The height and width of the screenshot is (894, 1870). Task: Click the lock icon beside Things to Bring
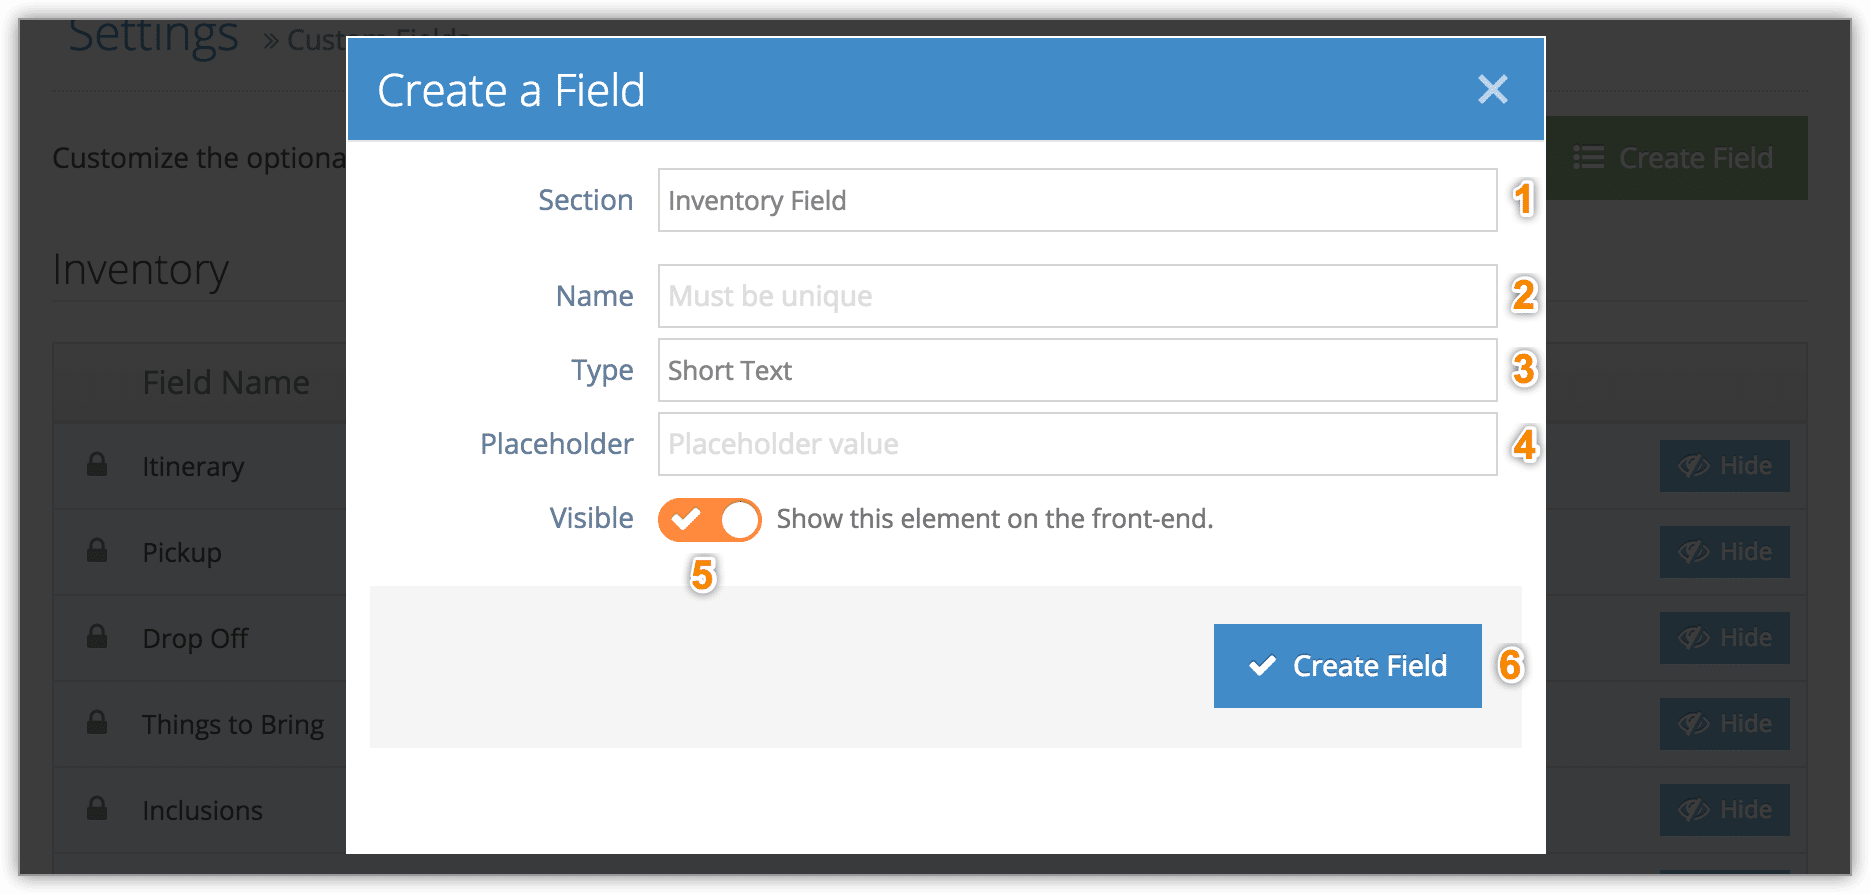pos(97,722)
